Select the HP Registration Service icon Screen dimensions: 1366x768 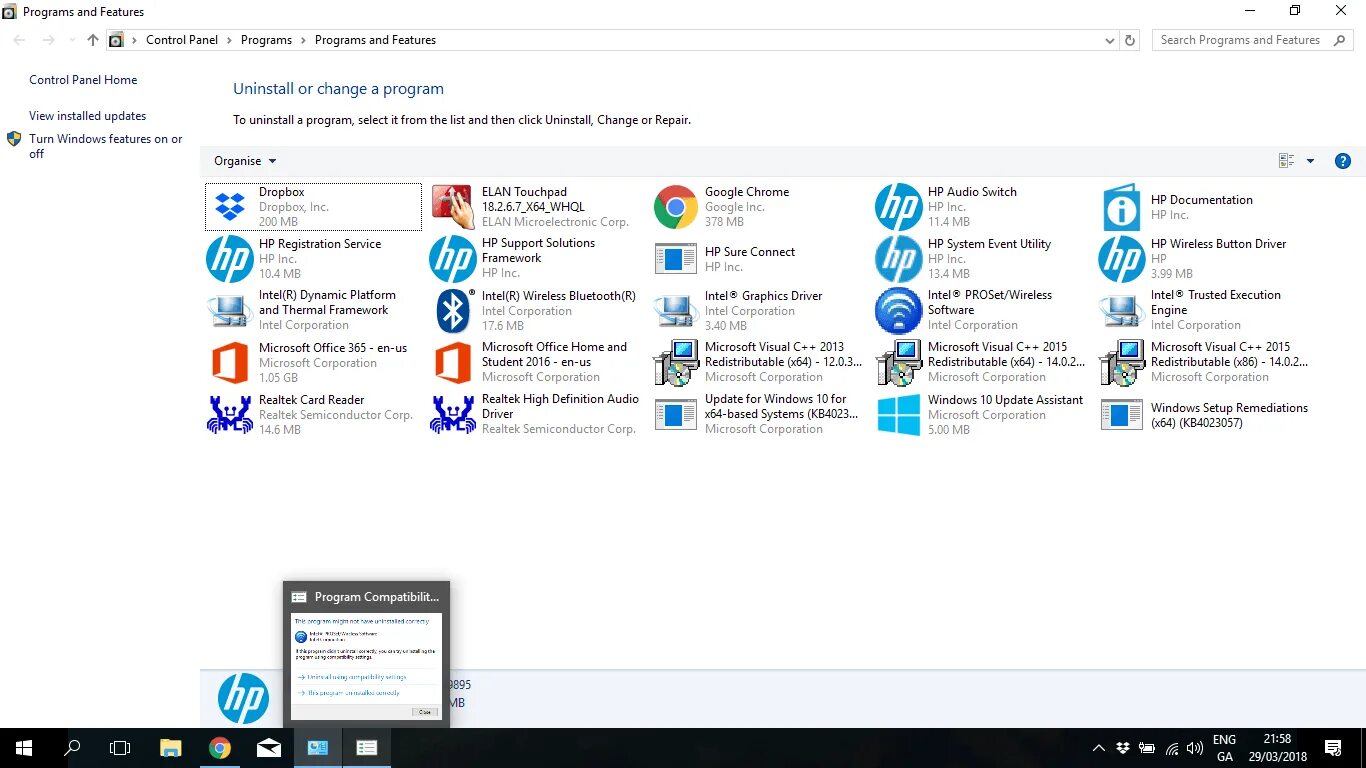tap(230, 259)
